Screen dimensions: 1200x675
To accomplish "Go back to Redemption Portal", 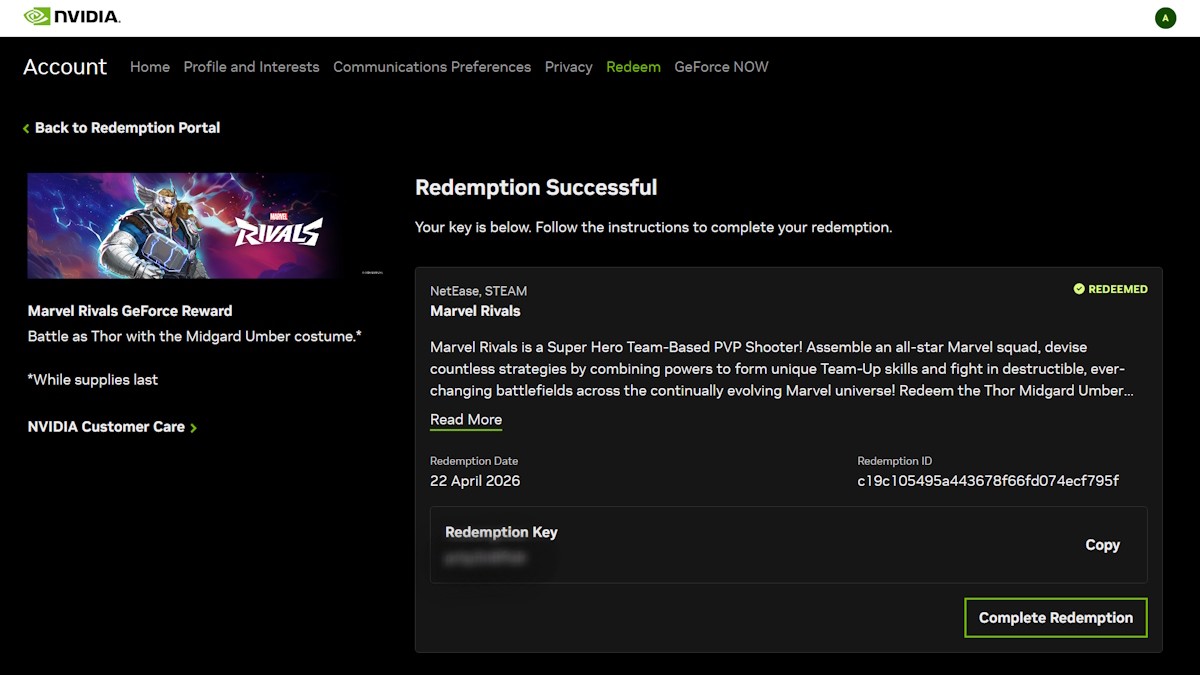I will point(127,128).
